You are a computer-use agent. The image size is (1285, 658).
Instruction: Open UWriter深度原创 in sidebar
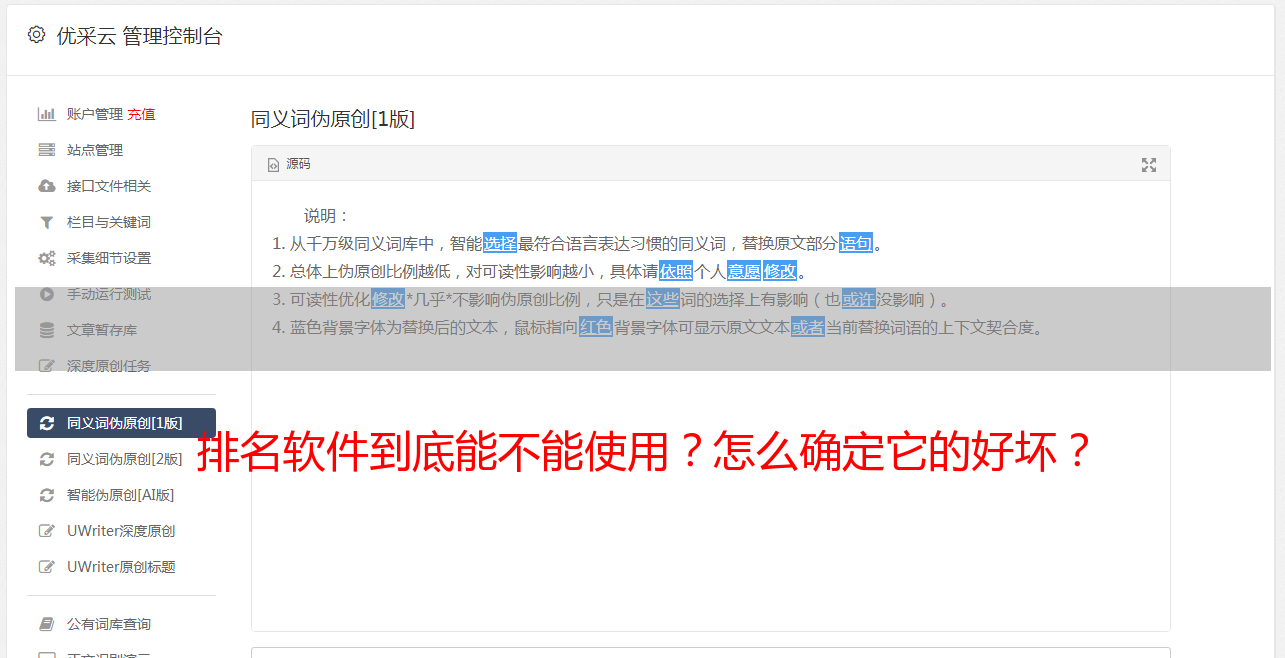pos(121,531)
